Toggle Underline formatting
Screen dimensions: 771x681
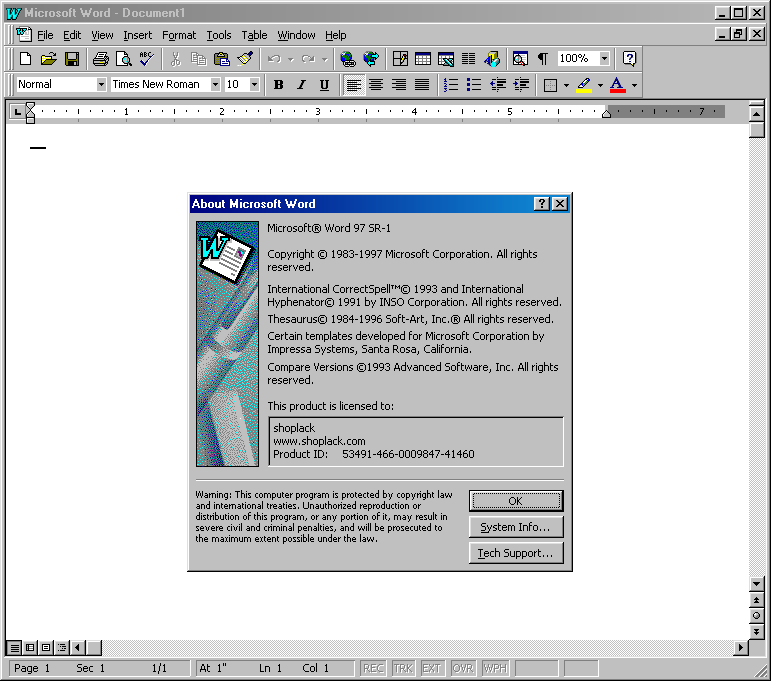pos(325,85)
